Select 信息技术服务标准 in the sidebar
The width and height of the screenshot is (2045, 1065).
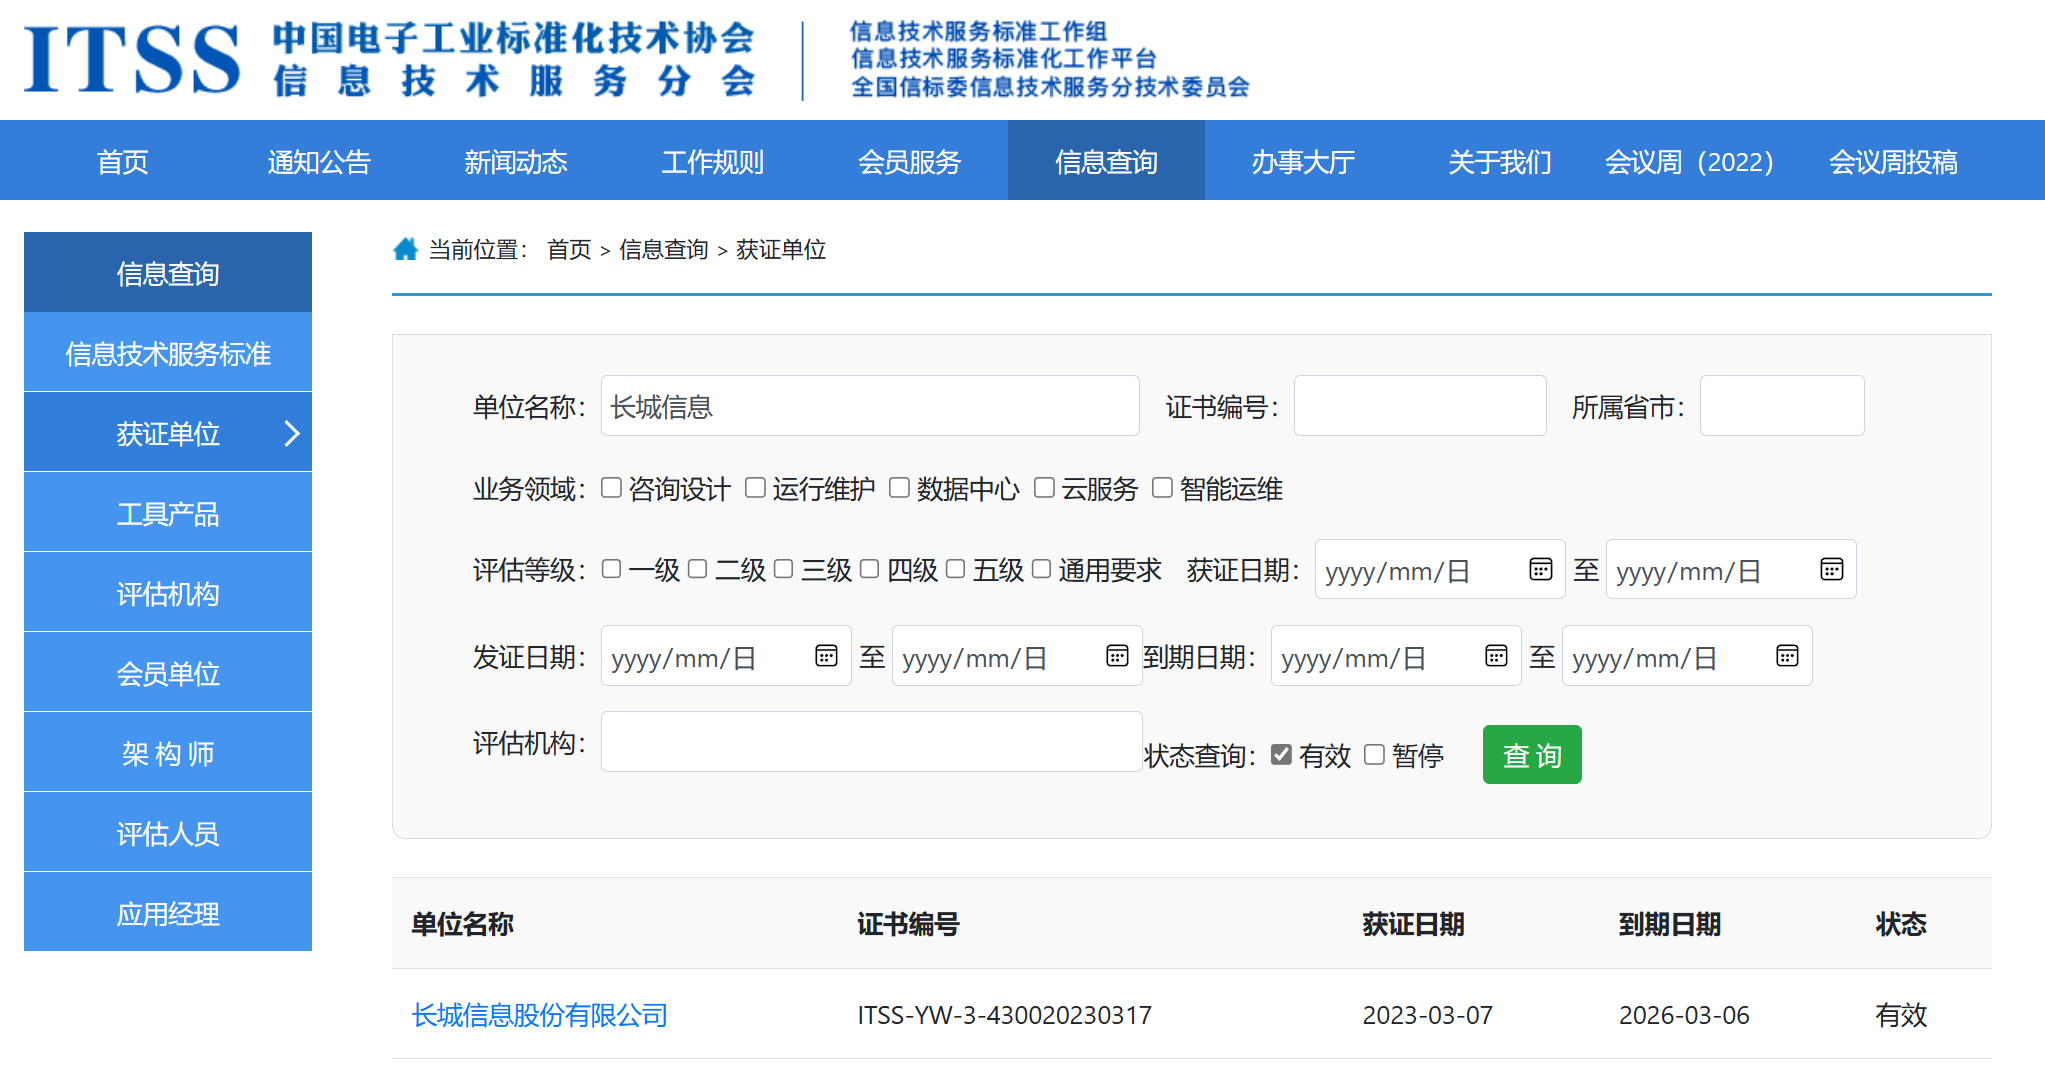click(x=168, y=353)
